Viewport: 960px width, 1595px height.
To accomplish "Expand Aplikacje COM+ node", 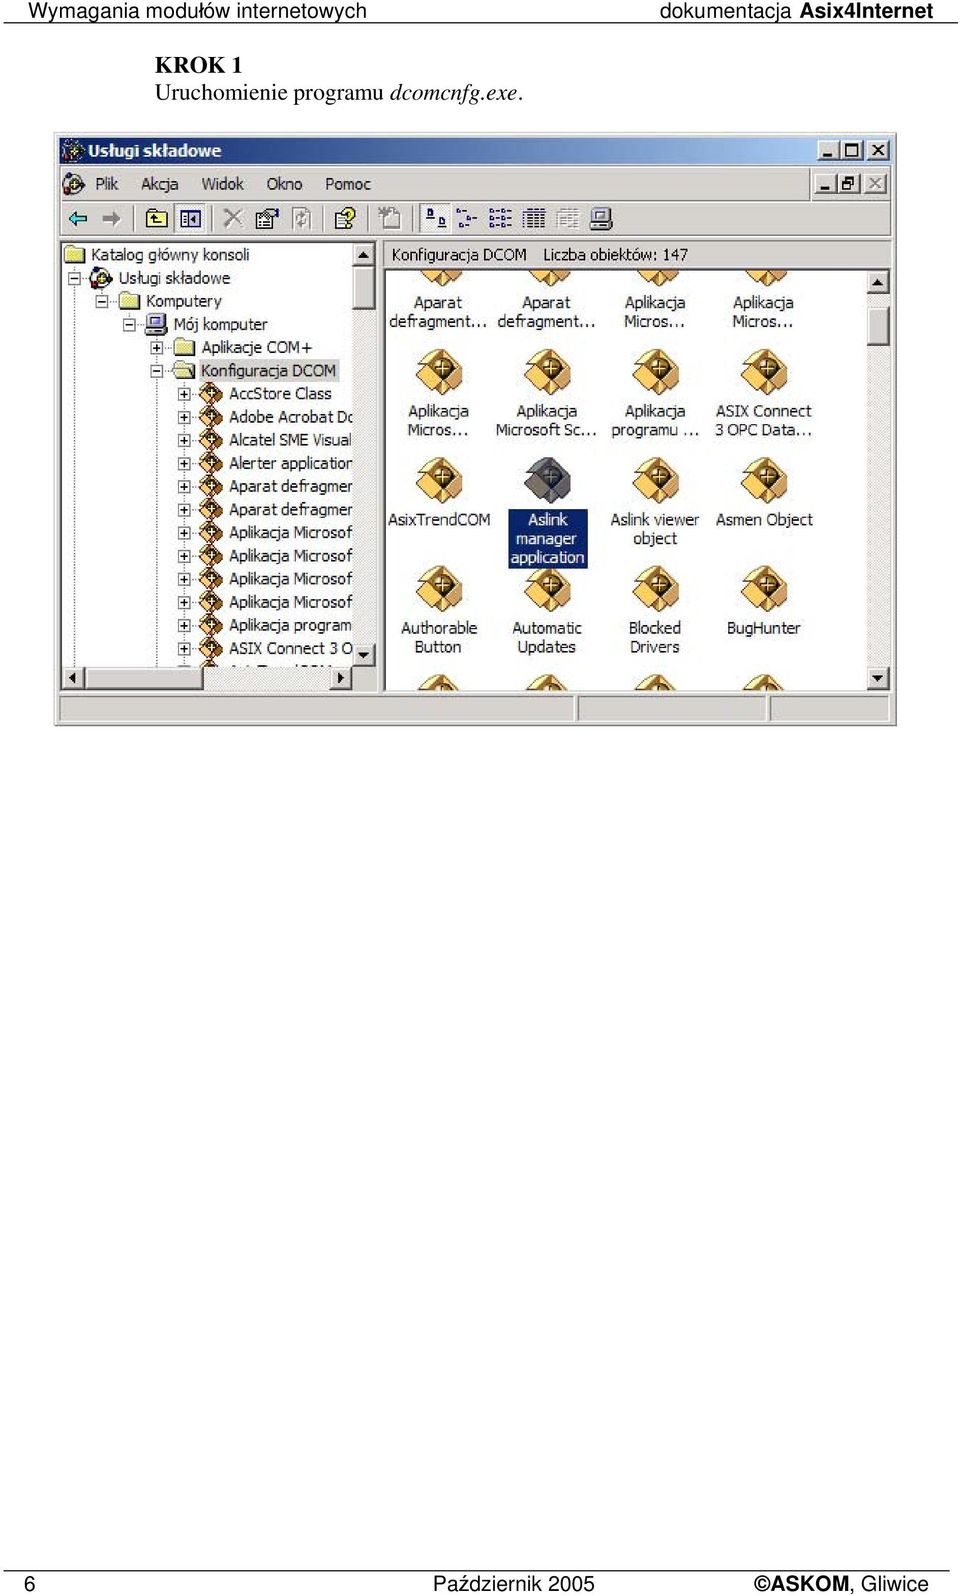I will point(157,347).
